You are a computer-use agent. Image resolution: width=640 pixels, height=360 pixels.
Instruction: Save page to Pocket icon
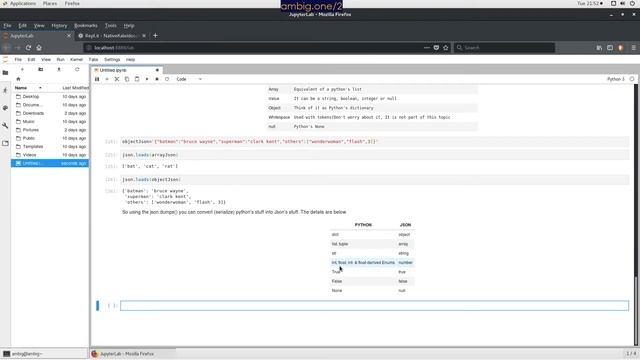436,48
